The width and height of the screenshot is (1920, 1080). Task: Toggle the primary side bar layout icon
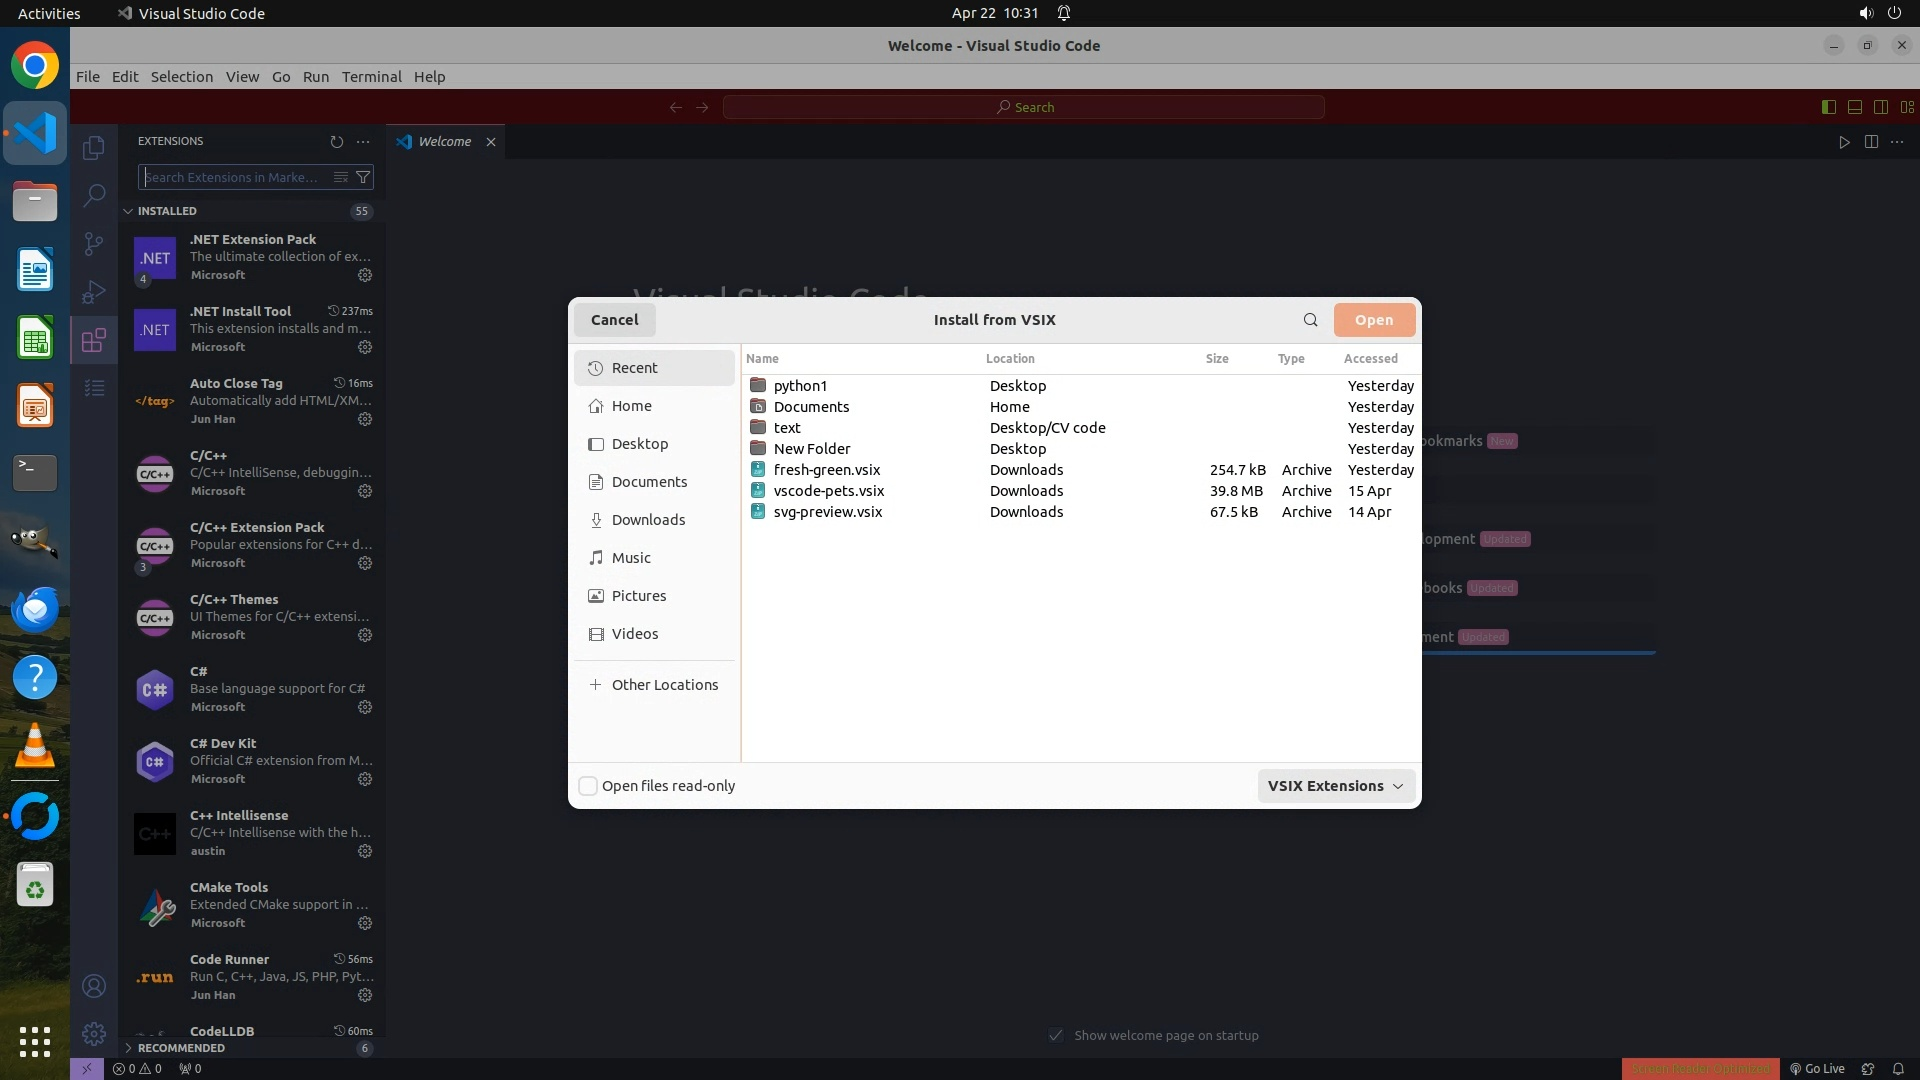coord(1828,107)
